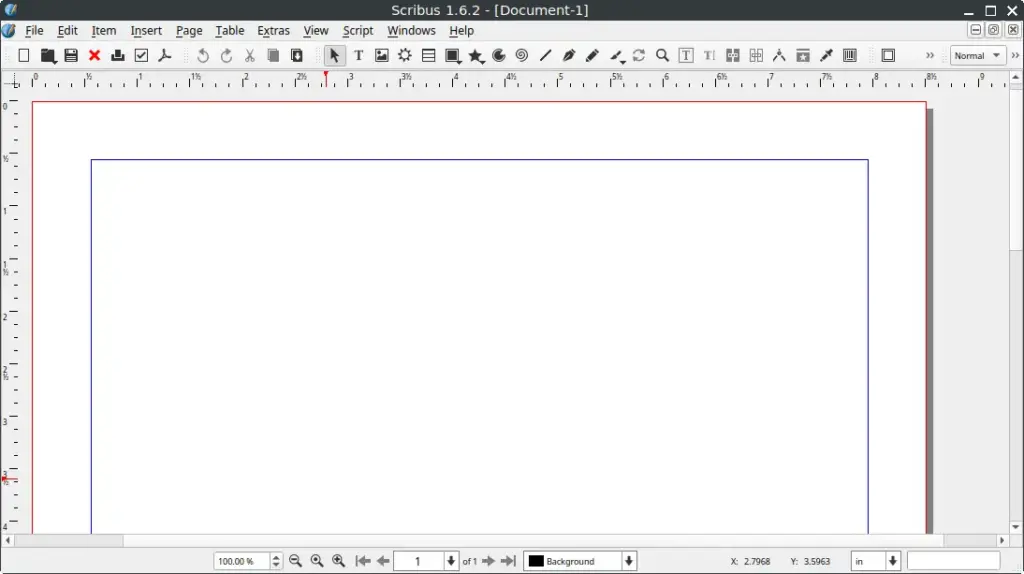
Task: Open the unit selector dropdown showing 'in'
Action: point(893,561)
